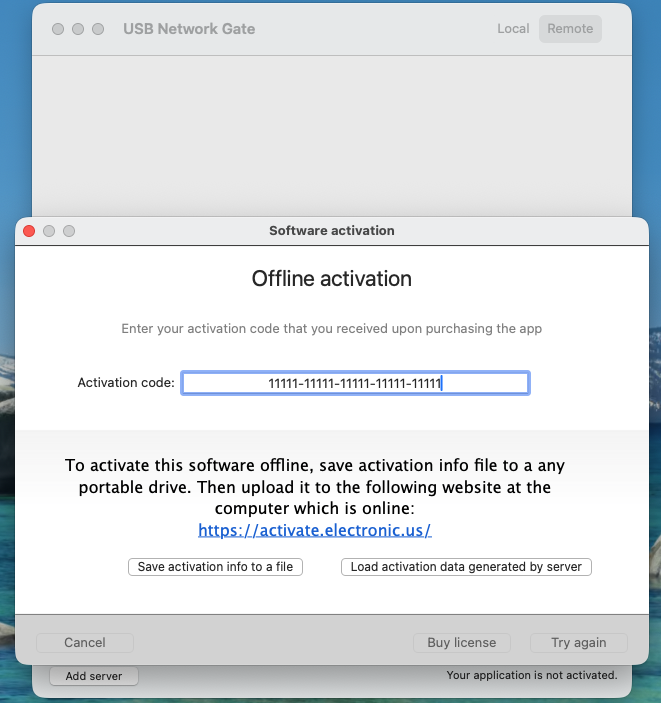Click Save activation info to a file
661x703 pixels.
click(x=215, y=567)
